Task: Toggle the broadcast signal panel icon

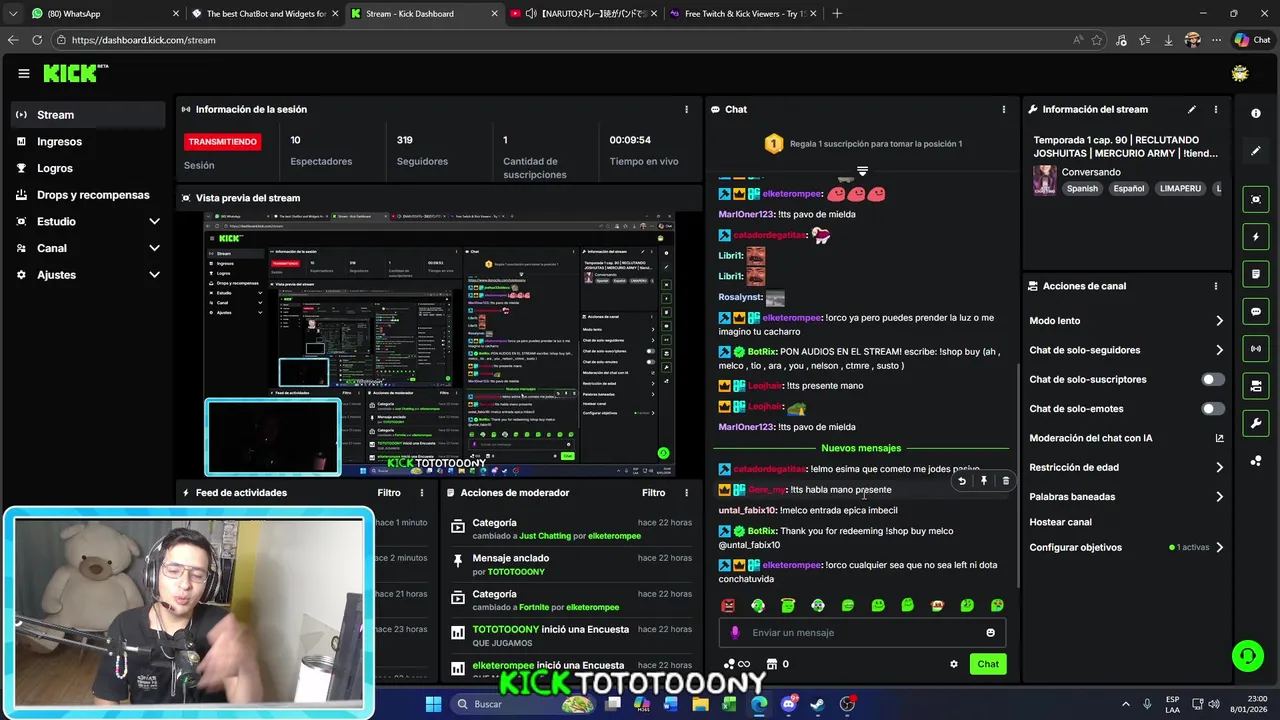Action: 1256,348
